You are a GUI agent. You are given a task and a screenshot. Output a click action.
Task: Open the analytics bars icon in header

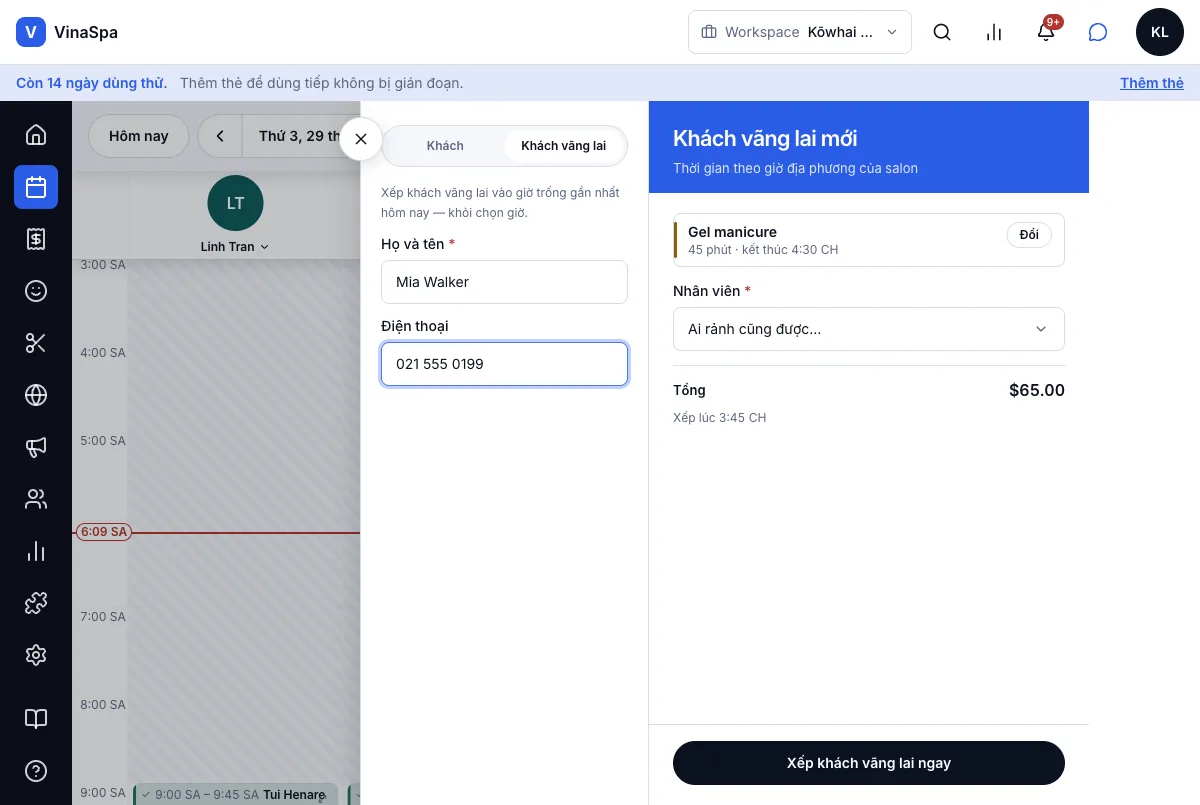994,32
